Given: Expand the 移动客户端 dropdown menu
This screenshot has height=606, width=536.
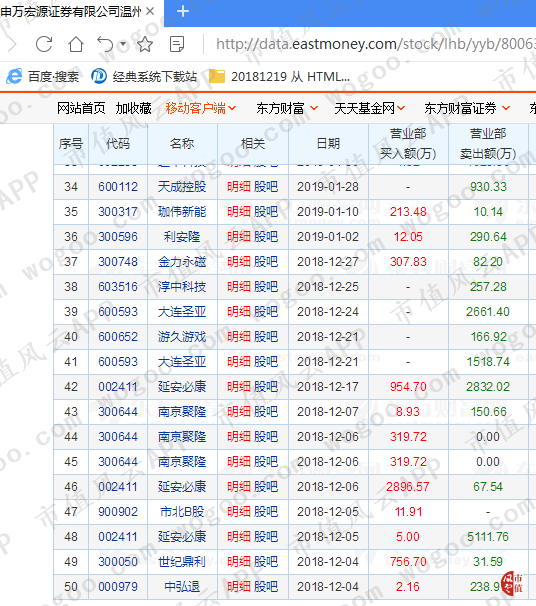Looking at the screenshot, I should pyautogui.click(x=201, y=108).
